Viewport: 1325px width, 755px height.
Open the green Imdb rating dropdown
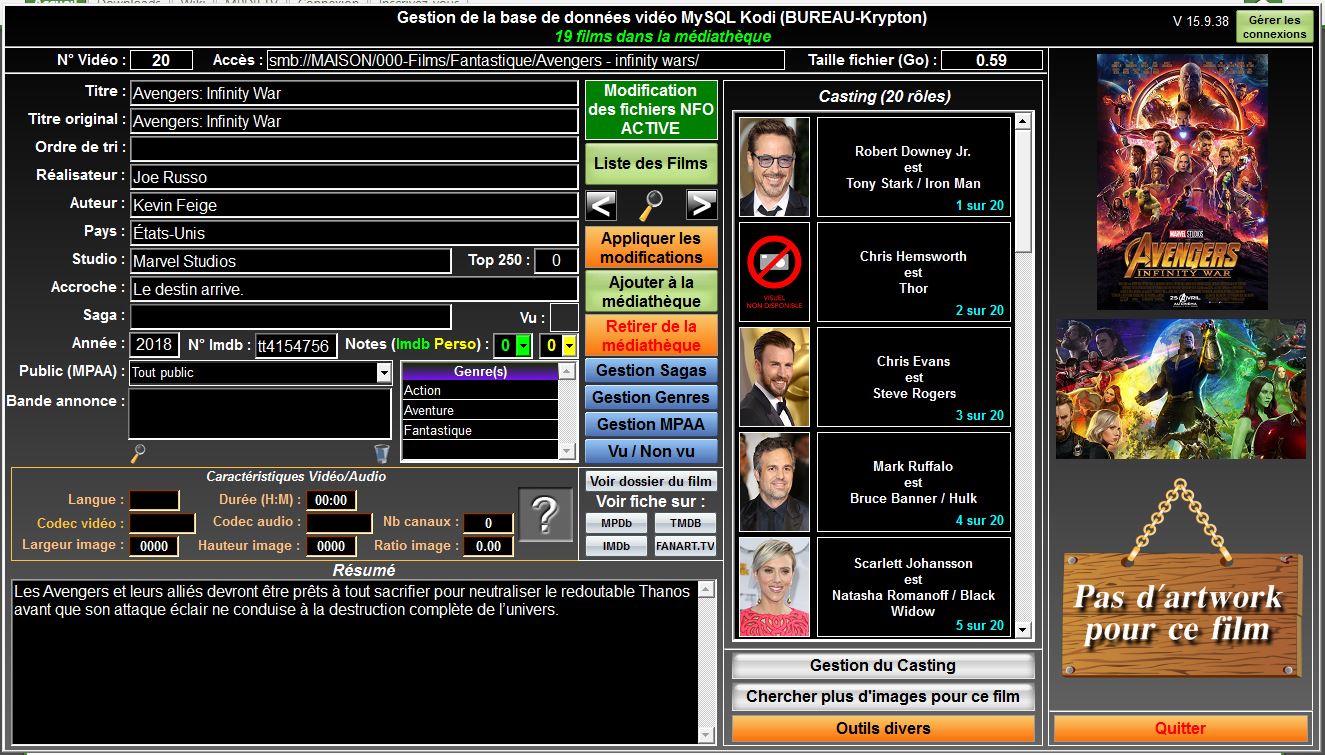pyautogui.click(x=523, y=346)
